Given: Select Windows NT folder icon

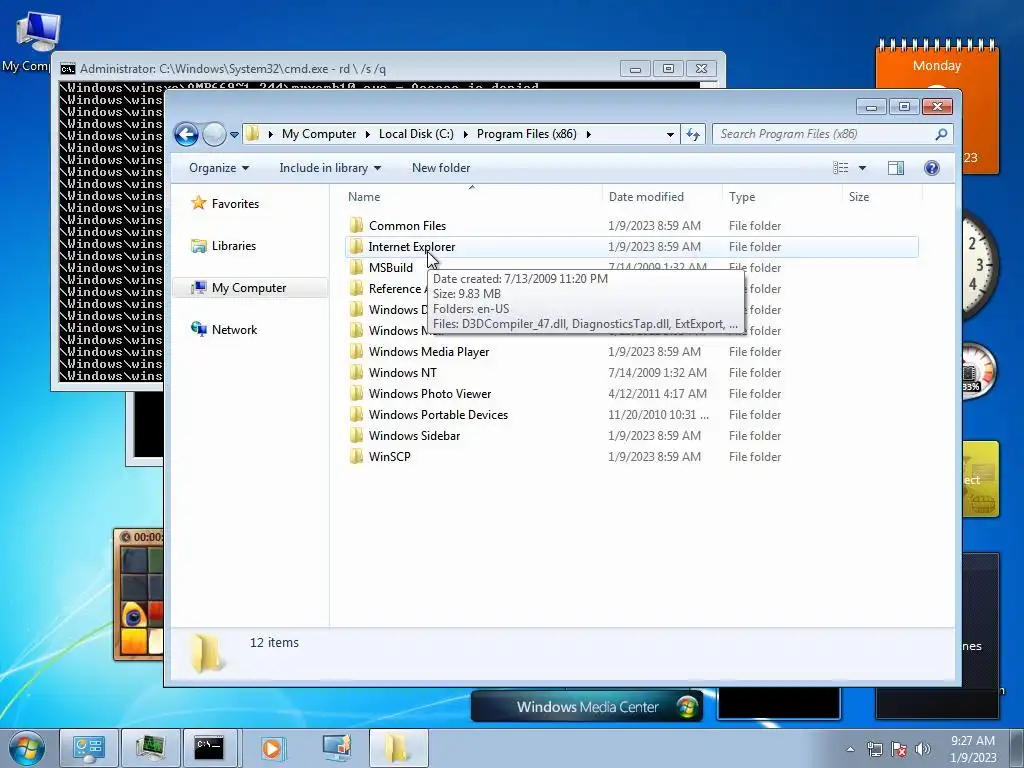Looking at the screenshot, I should tap(357, 373).
